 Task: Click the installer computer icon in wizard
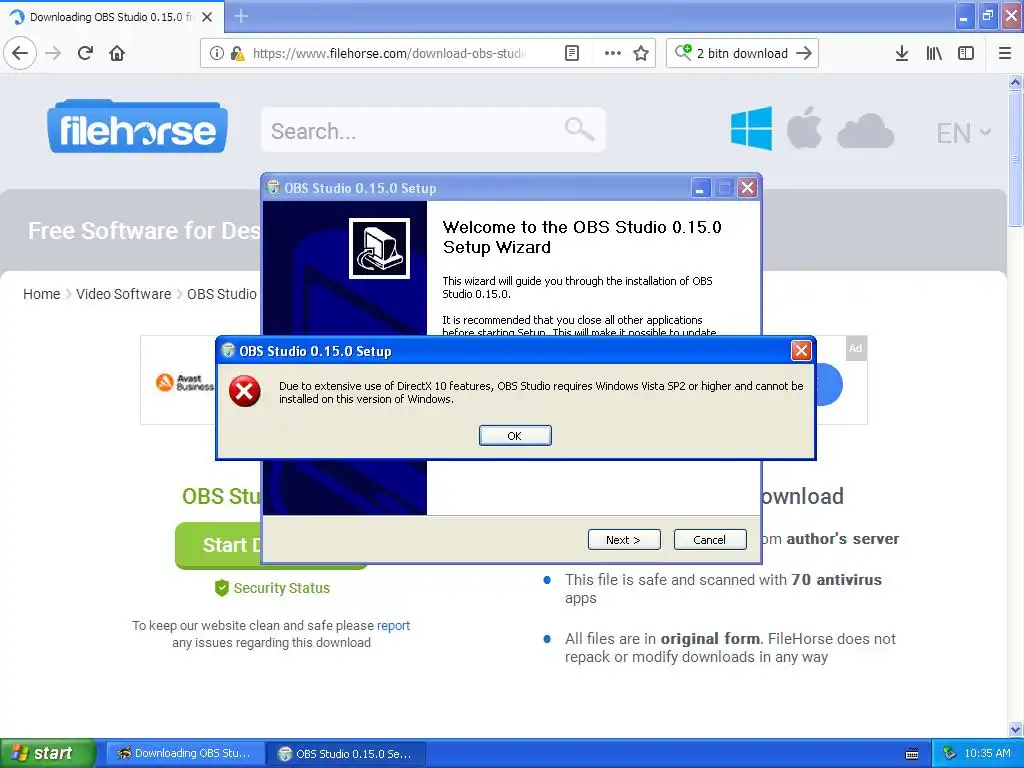click(379, 248)
